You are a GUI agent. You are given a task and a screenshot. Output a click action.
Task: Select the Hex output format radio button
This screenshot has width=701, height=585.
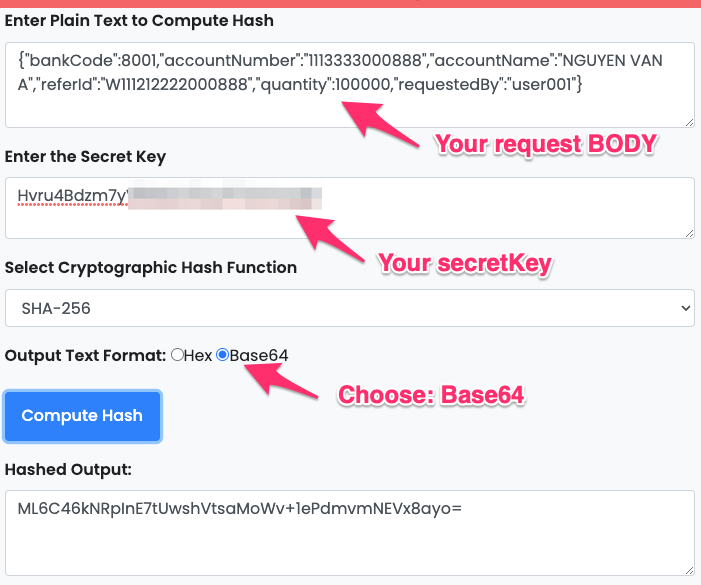pyautogui.click(x=178, y=355)
